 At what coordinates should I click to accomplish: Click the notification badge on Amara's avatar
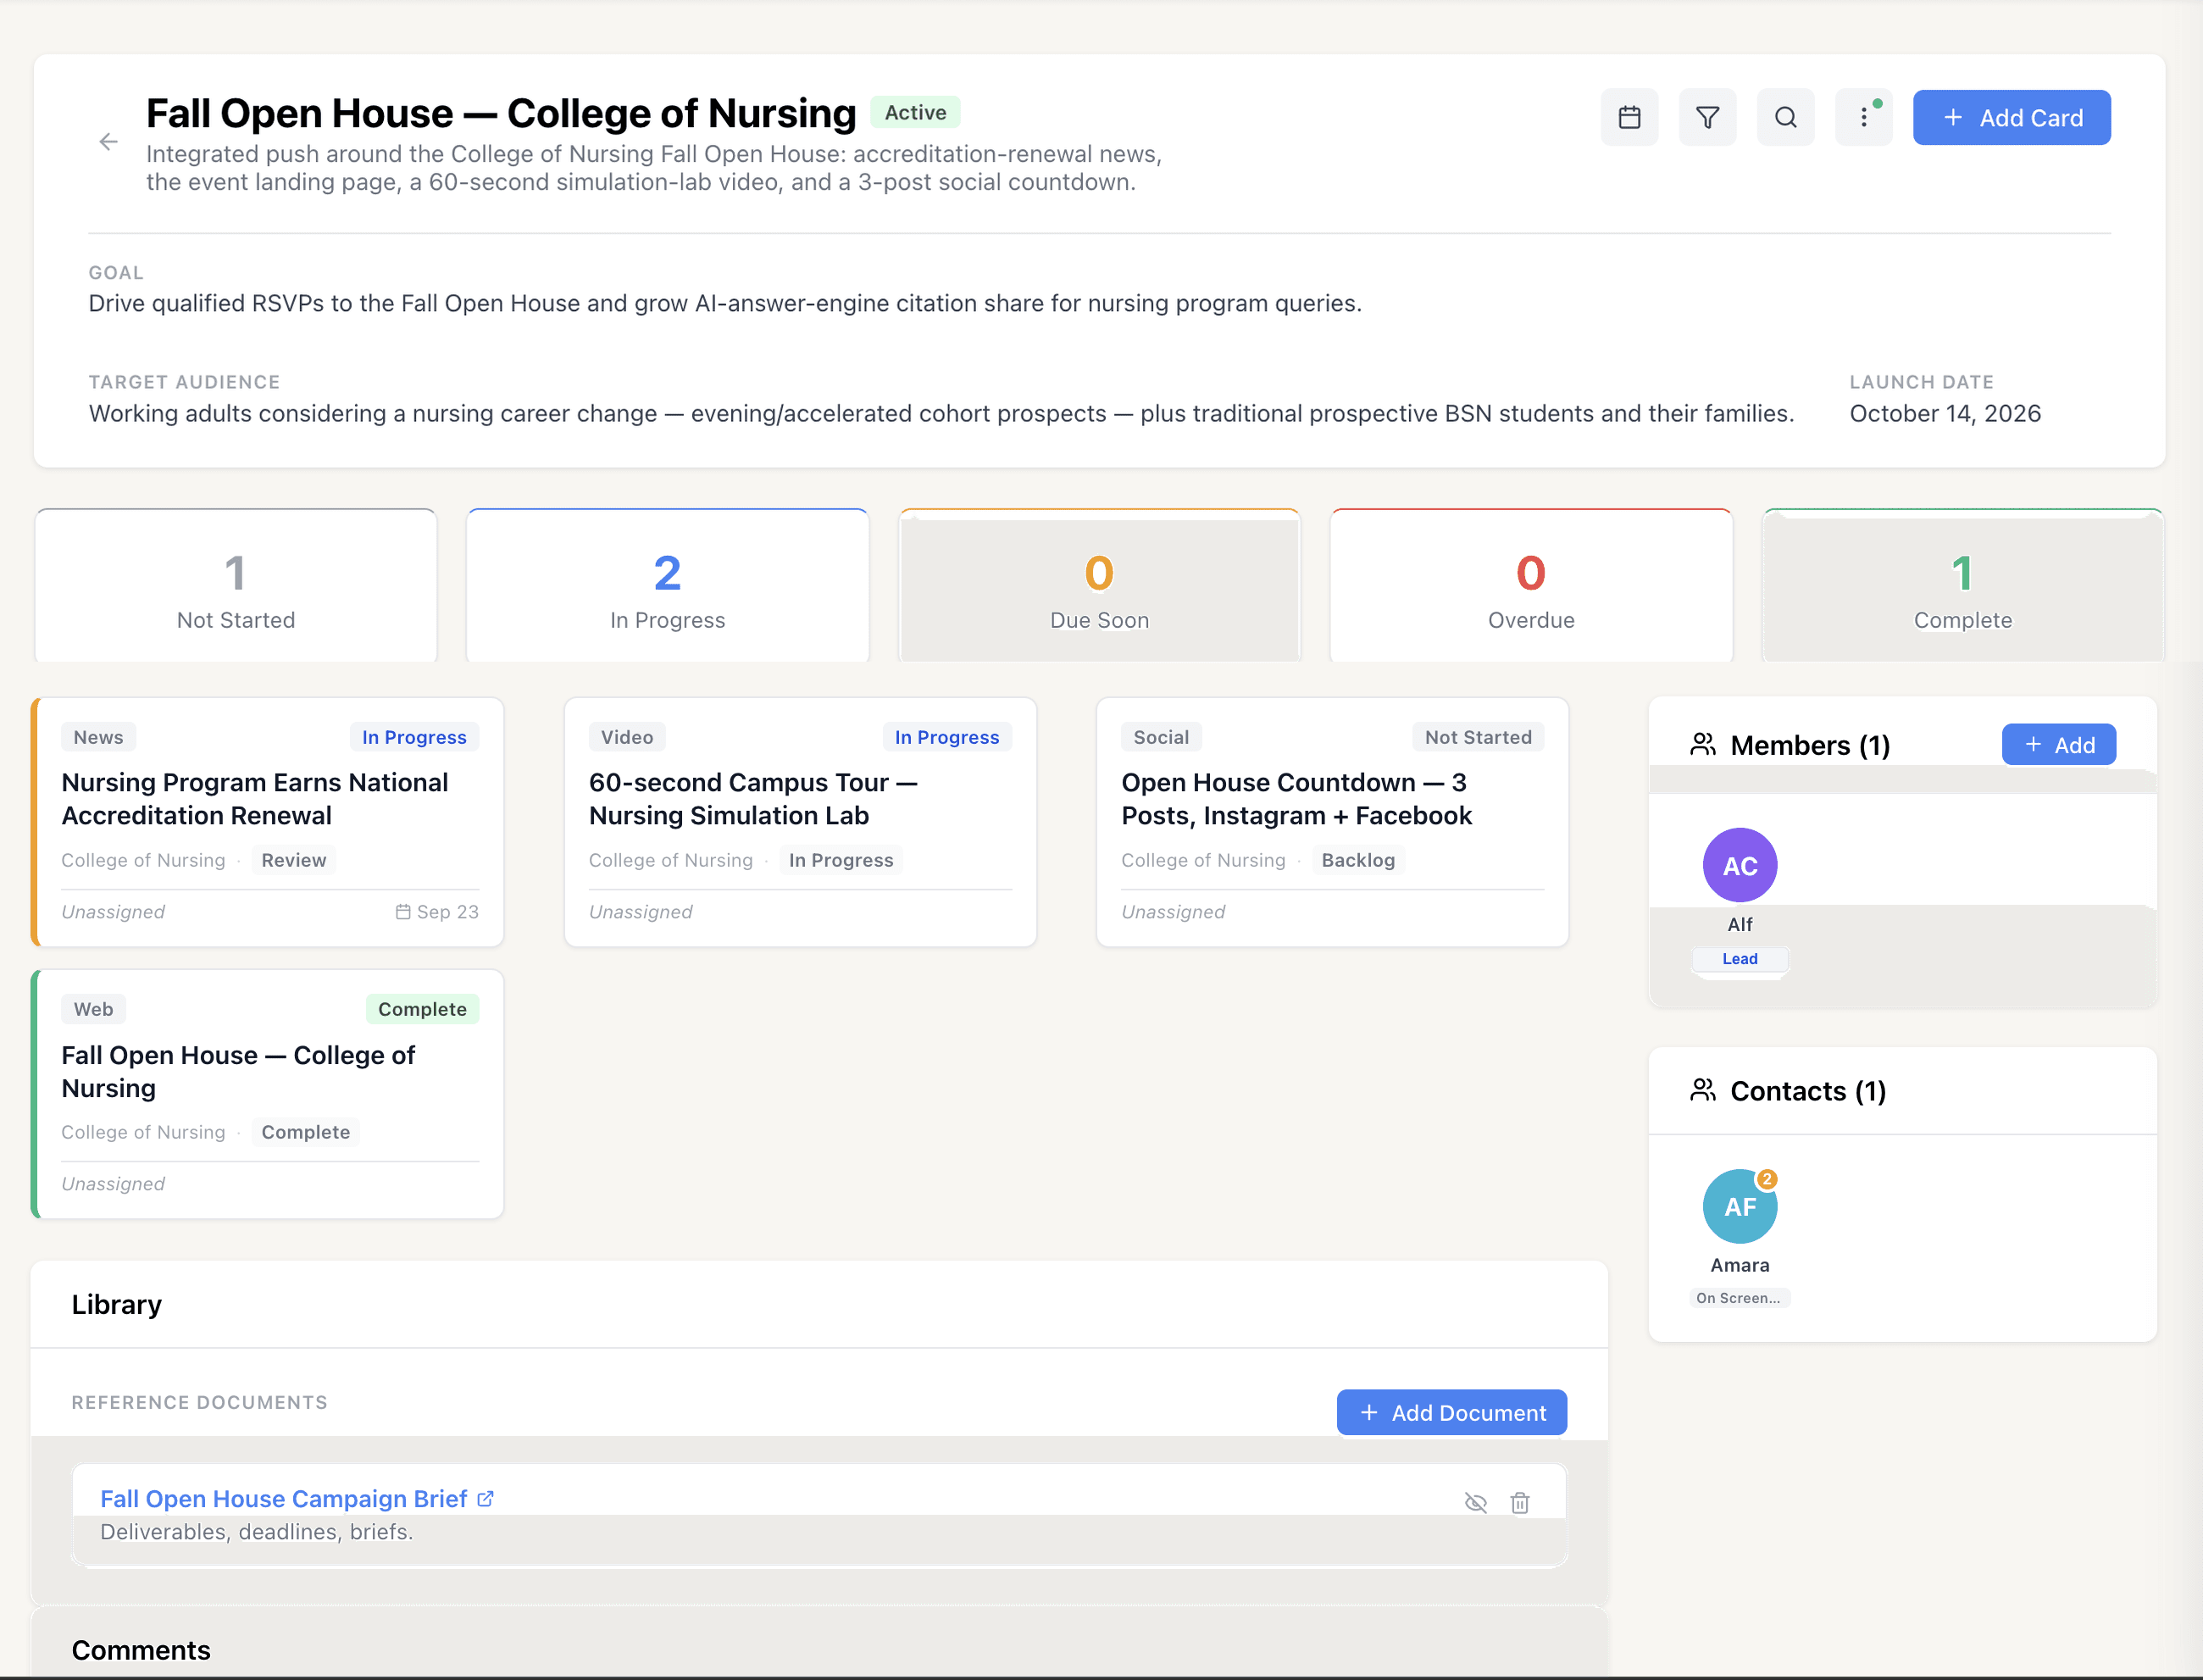(x=1766, y=1179)
